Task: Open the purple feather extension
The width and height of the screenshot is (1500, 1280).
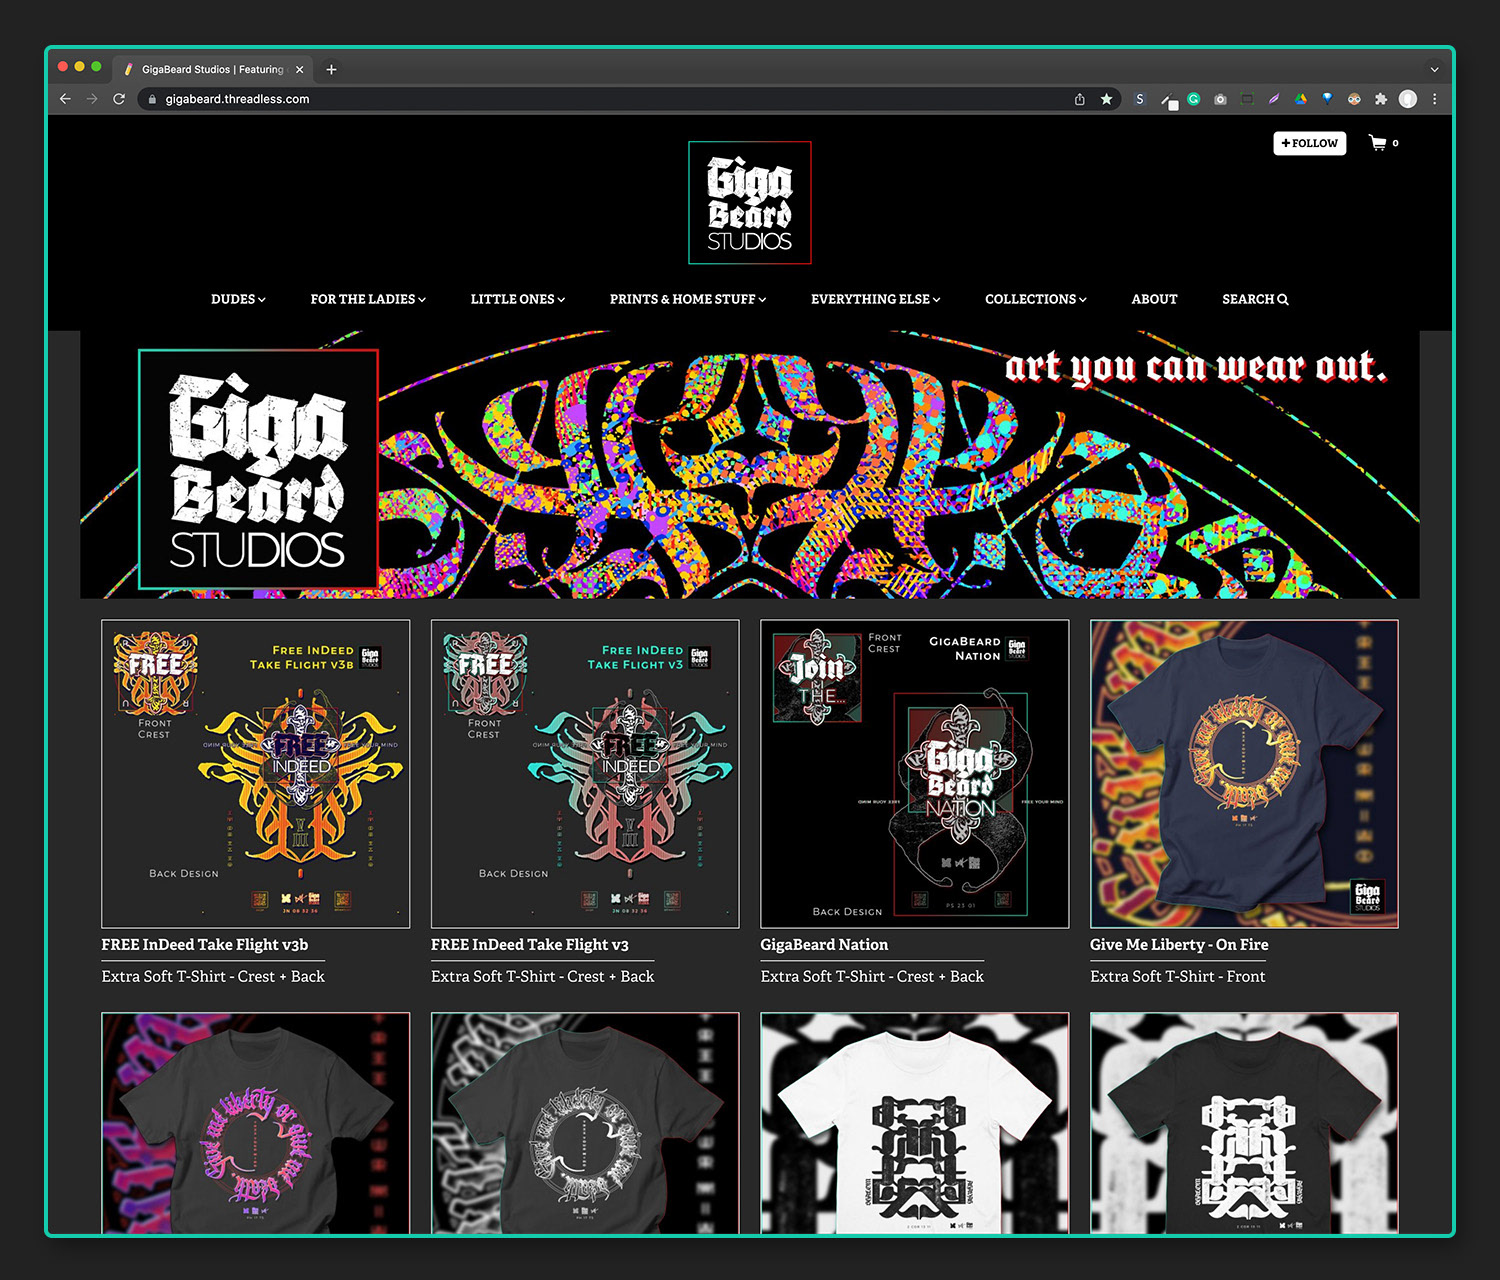Action: 1274,99
